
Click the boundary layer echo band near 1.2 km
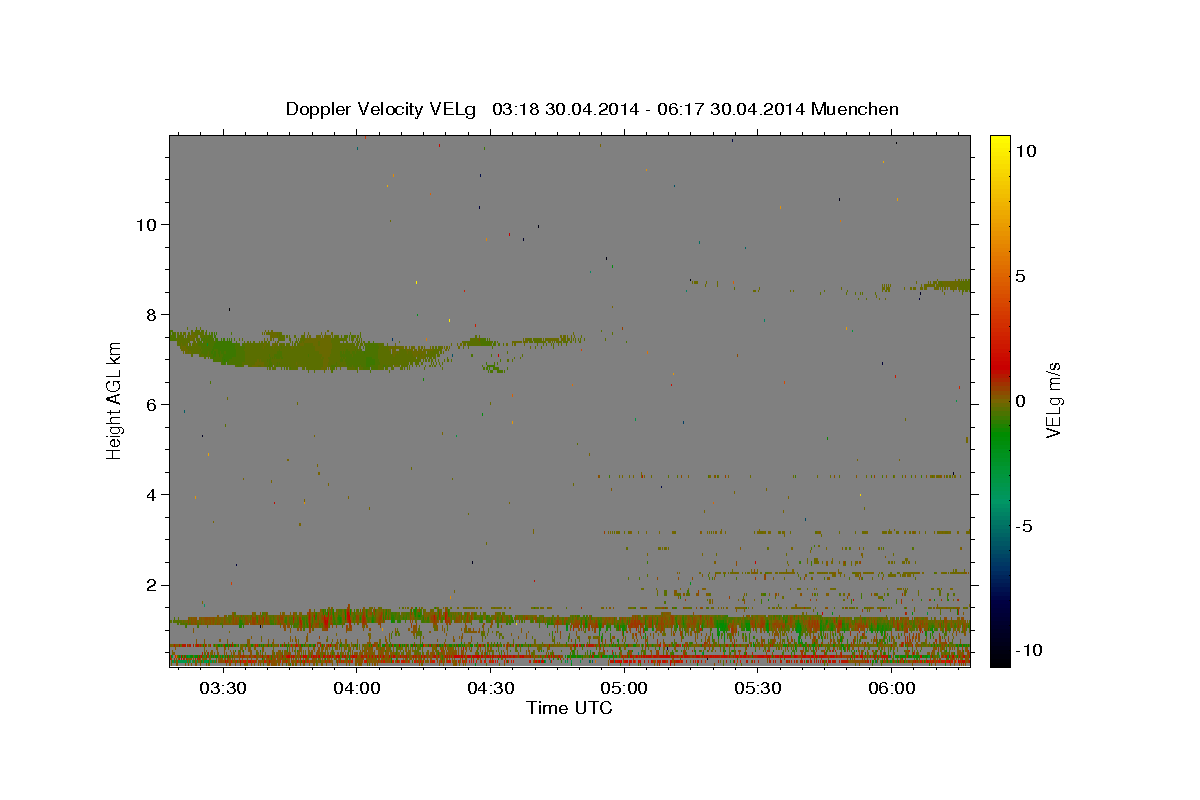[570, 619]
